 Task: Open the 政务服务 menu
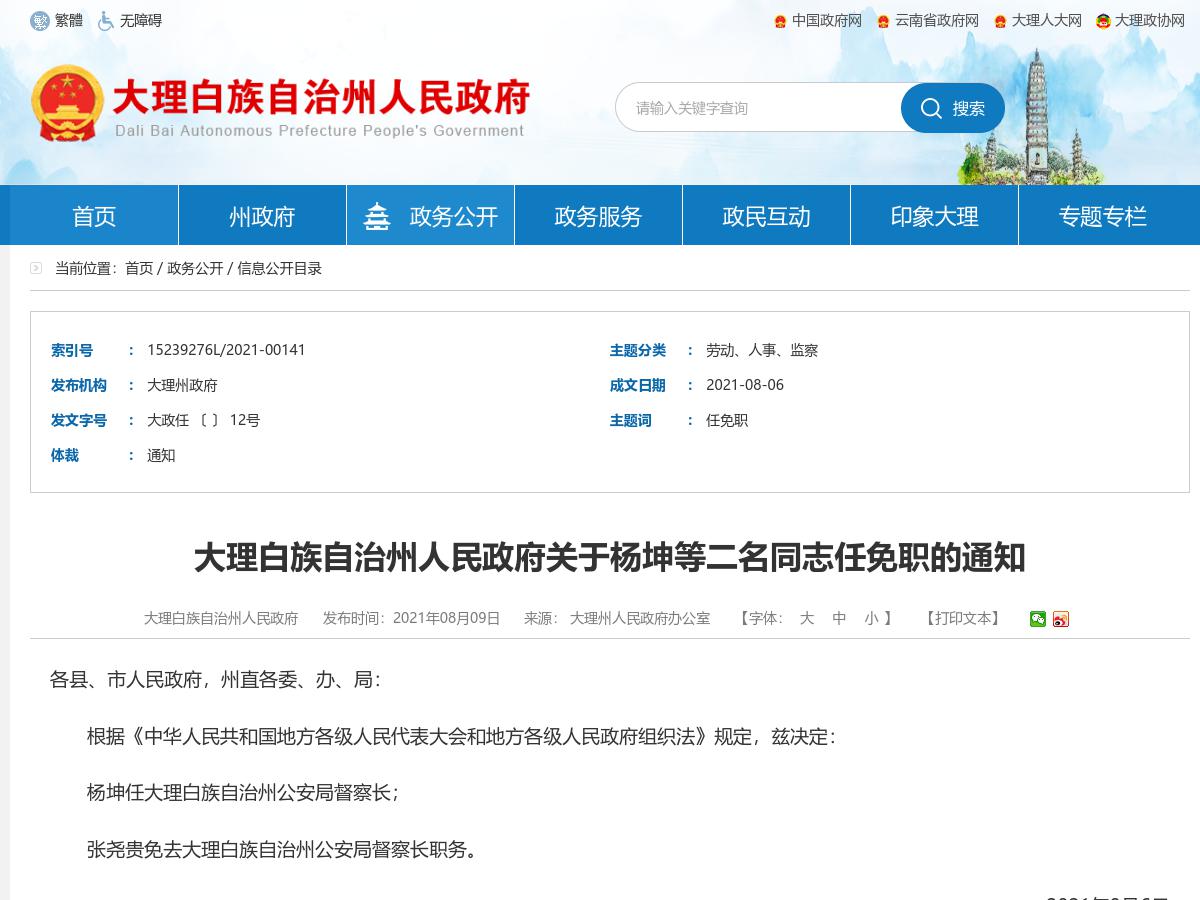[597, 214]
